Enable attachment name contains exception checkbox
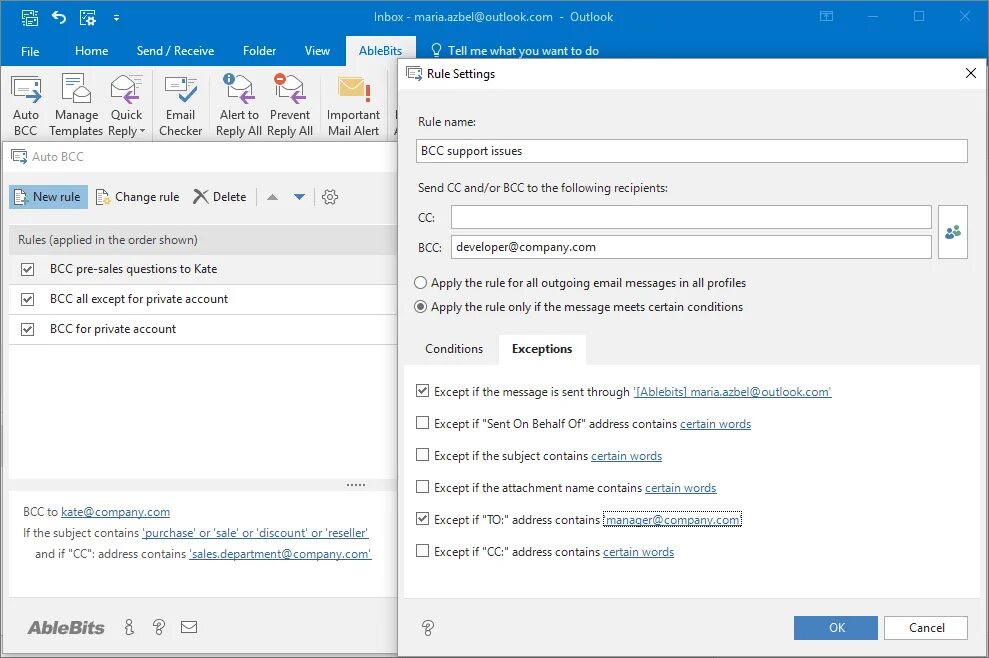 [423, 487]
